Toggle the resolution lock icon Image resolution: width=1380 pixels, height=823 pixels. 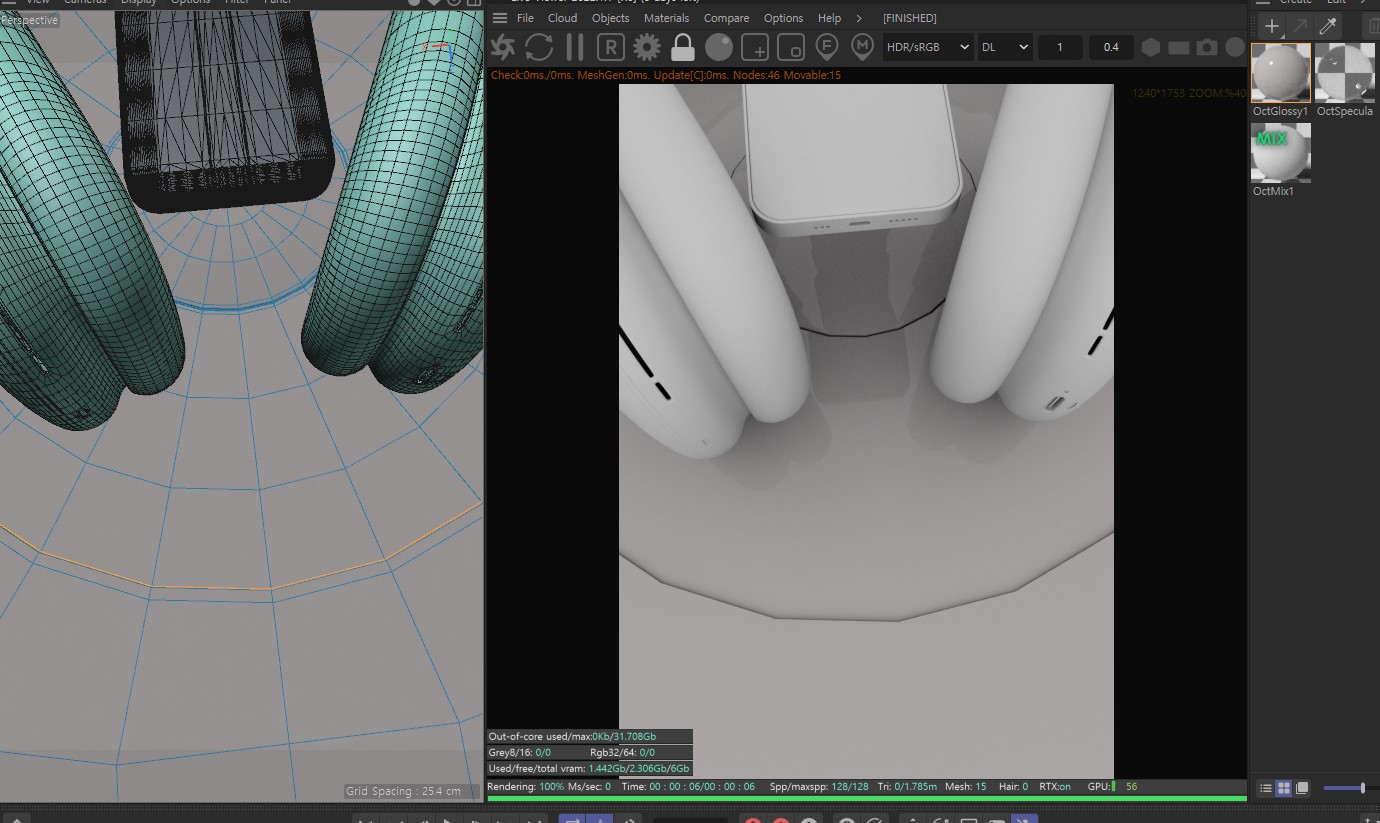click(x=683, y=47)
